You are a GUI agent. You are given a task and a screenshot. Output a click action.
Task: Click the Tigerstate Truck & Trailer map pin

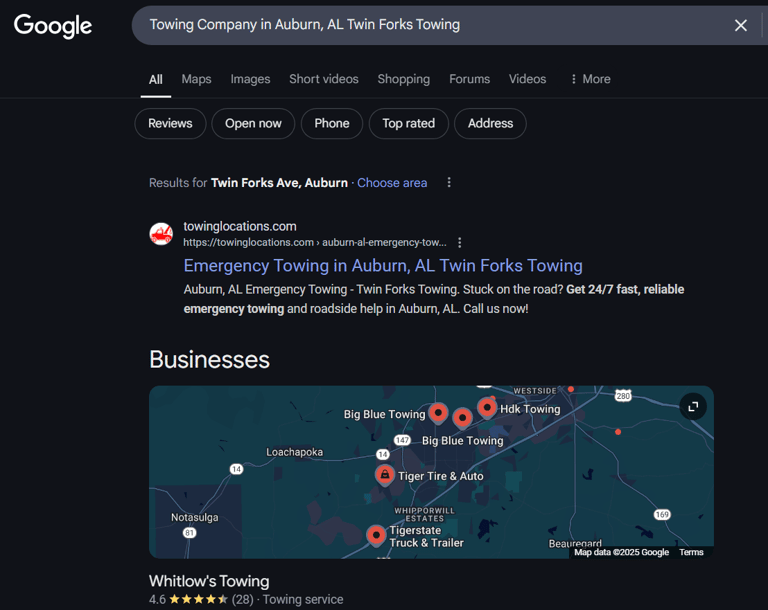click(376, 535)
